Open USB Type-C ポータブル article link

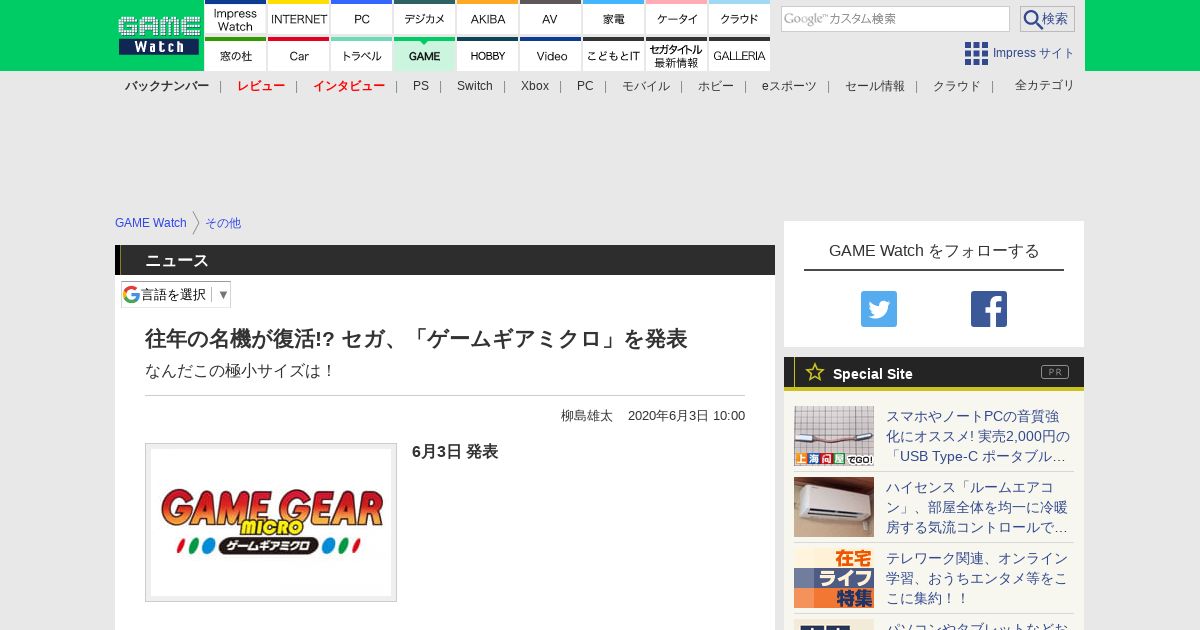tap(978, 436)
